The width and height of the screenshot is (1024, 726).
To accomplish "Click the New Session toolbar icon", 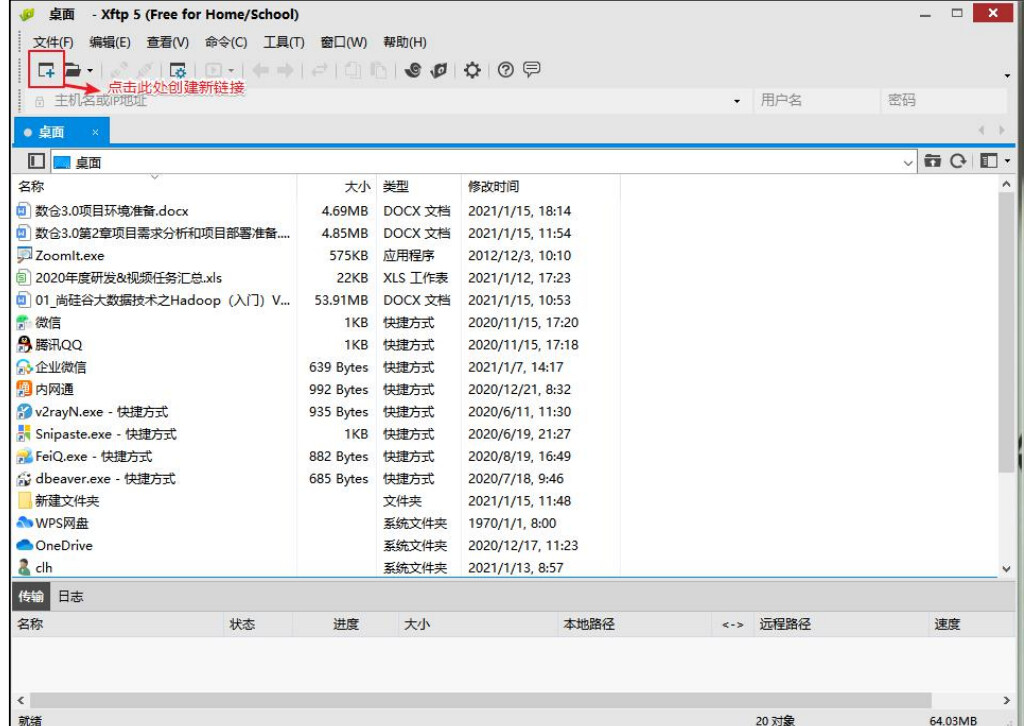I will (46, 70).
